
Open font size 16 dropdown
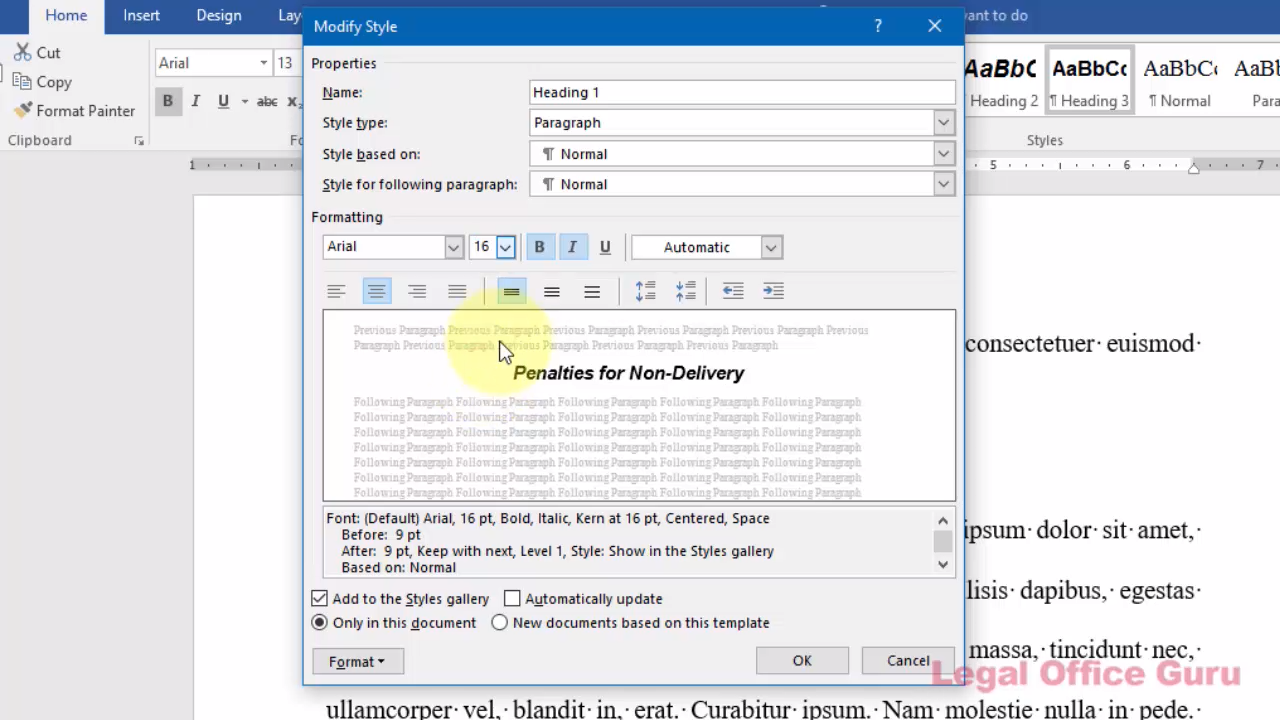coord(505,247)
